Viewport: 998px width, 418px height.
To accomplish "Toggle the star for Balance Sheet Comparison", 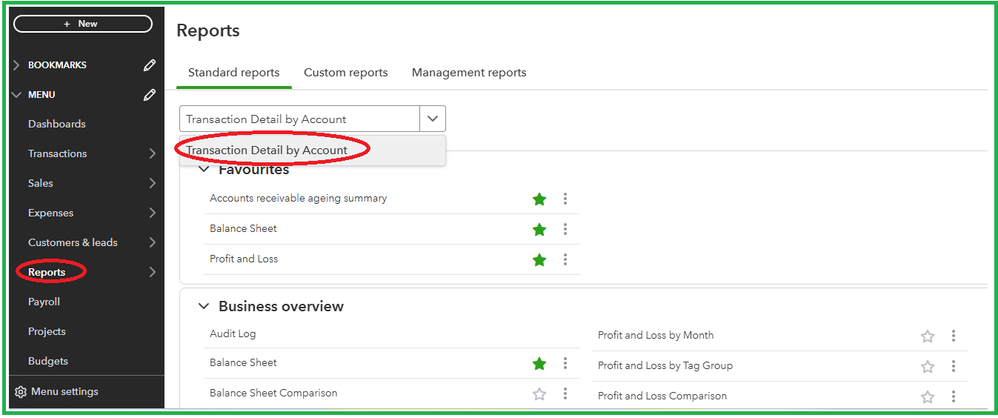I will [540, 394].
